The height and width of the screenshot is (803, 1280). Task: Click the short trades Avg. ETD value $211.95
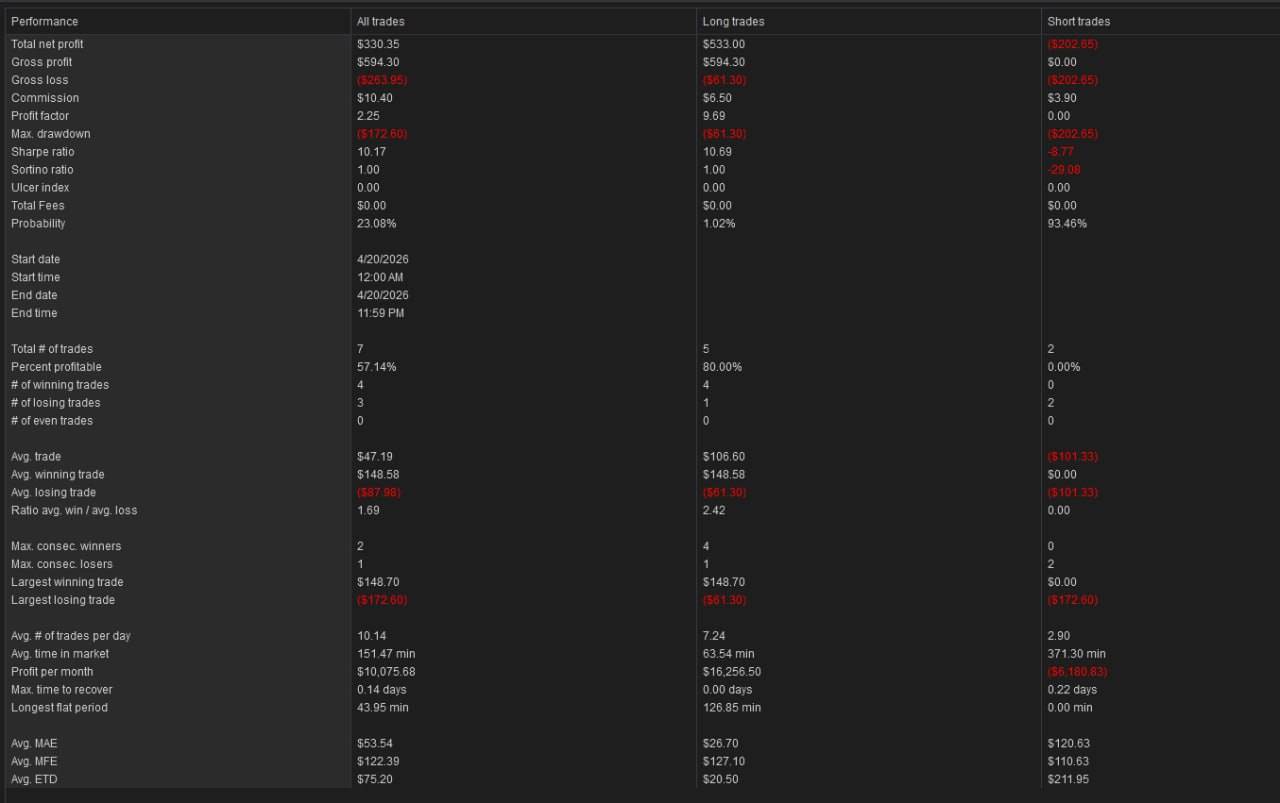1068,780
